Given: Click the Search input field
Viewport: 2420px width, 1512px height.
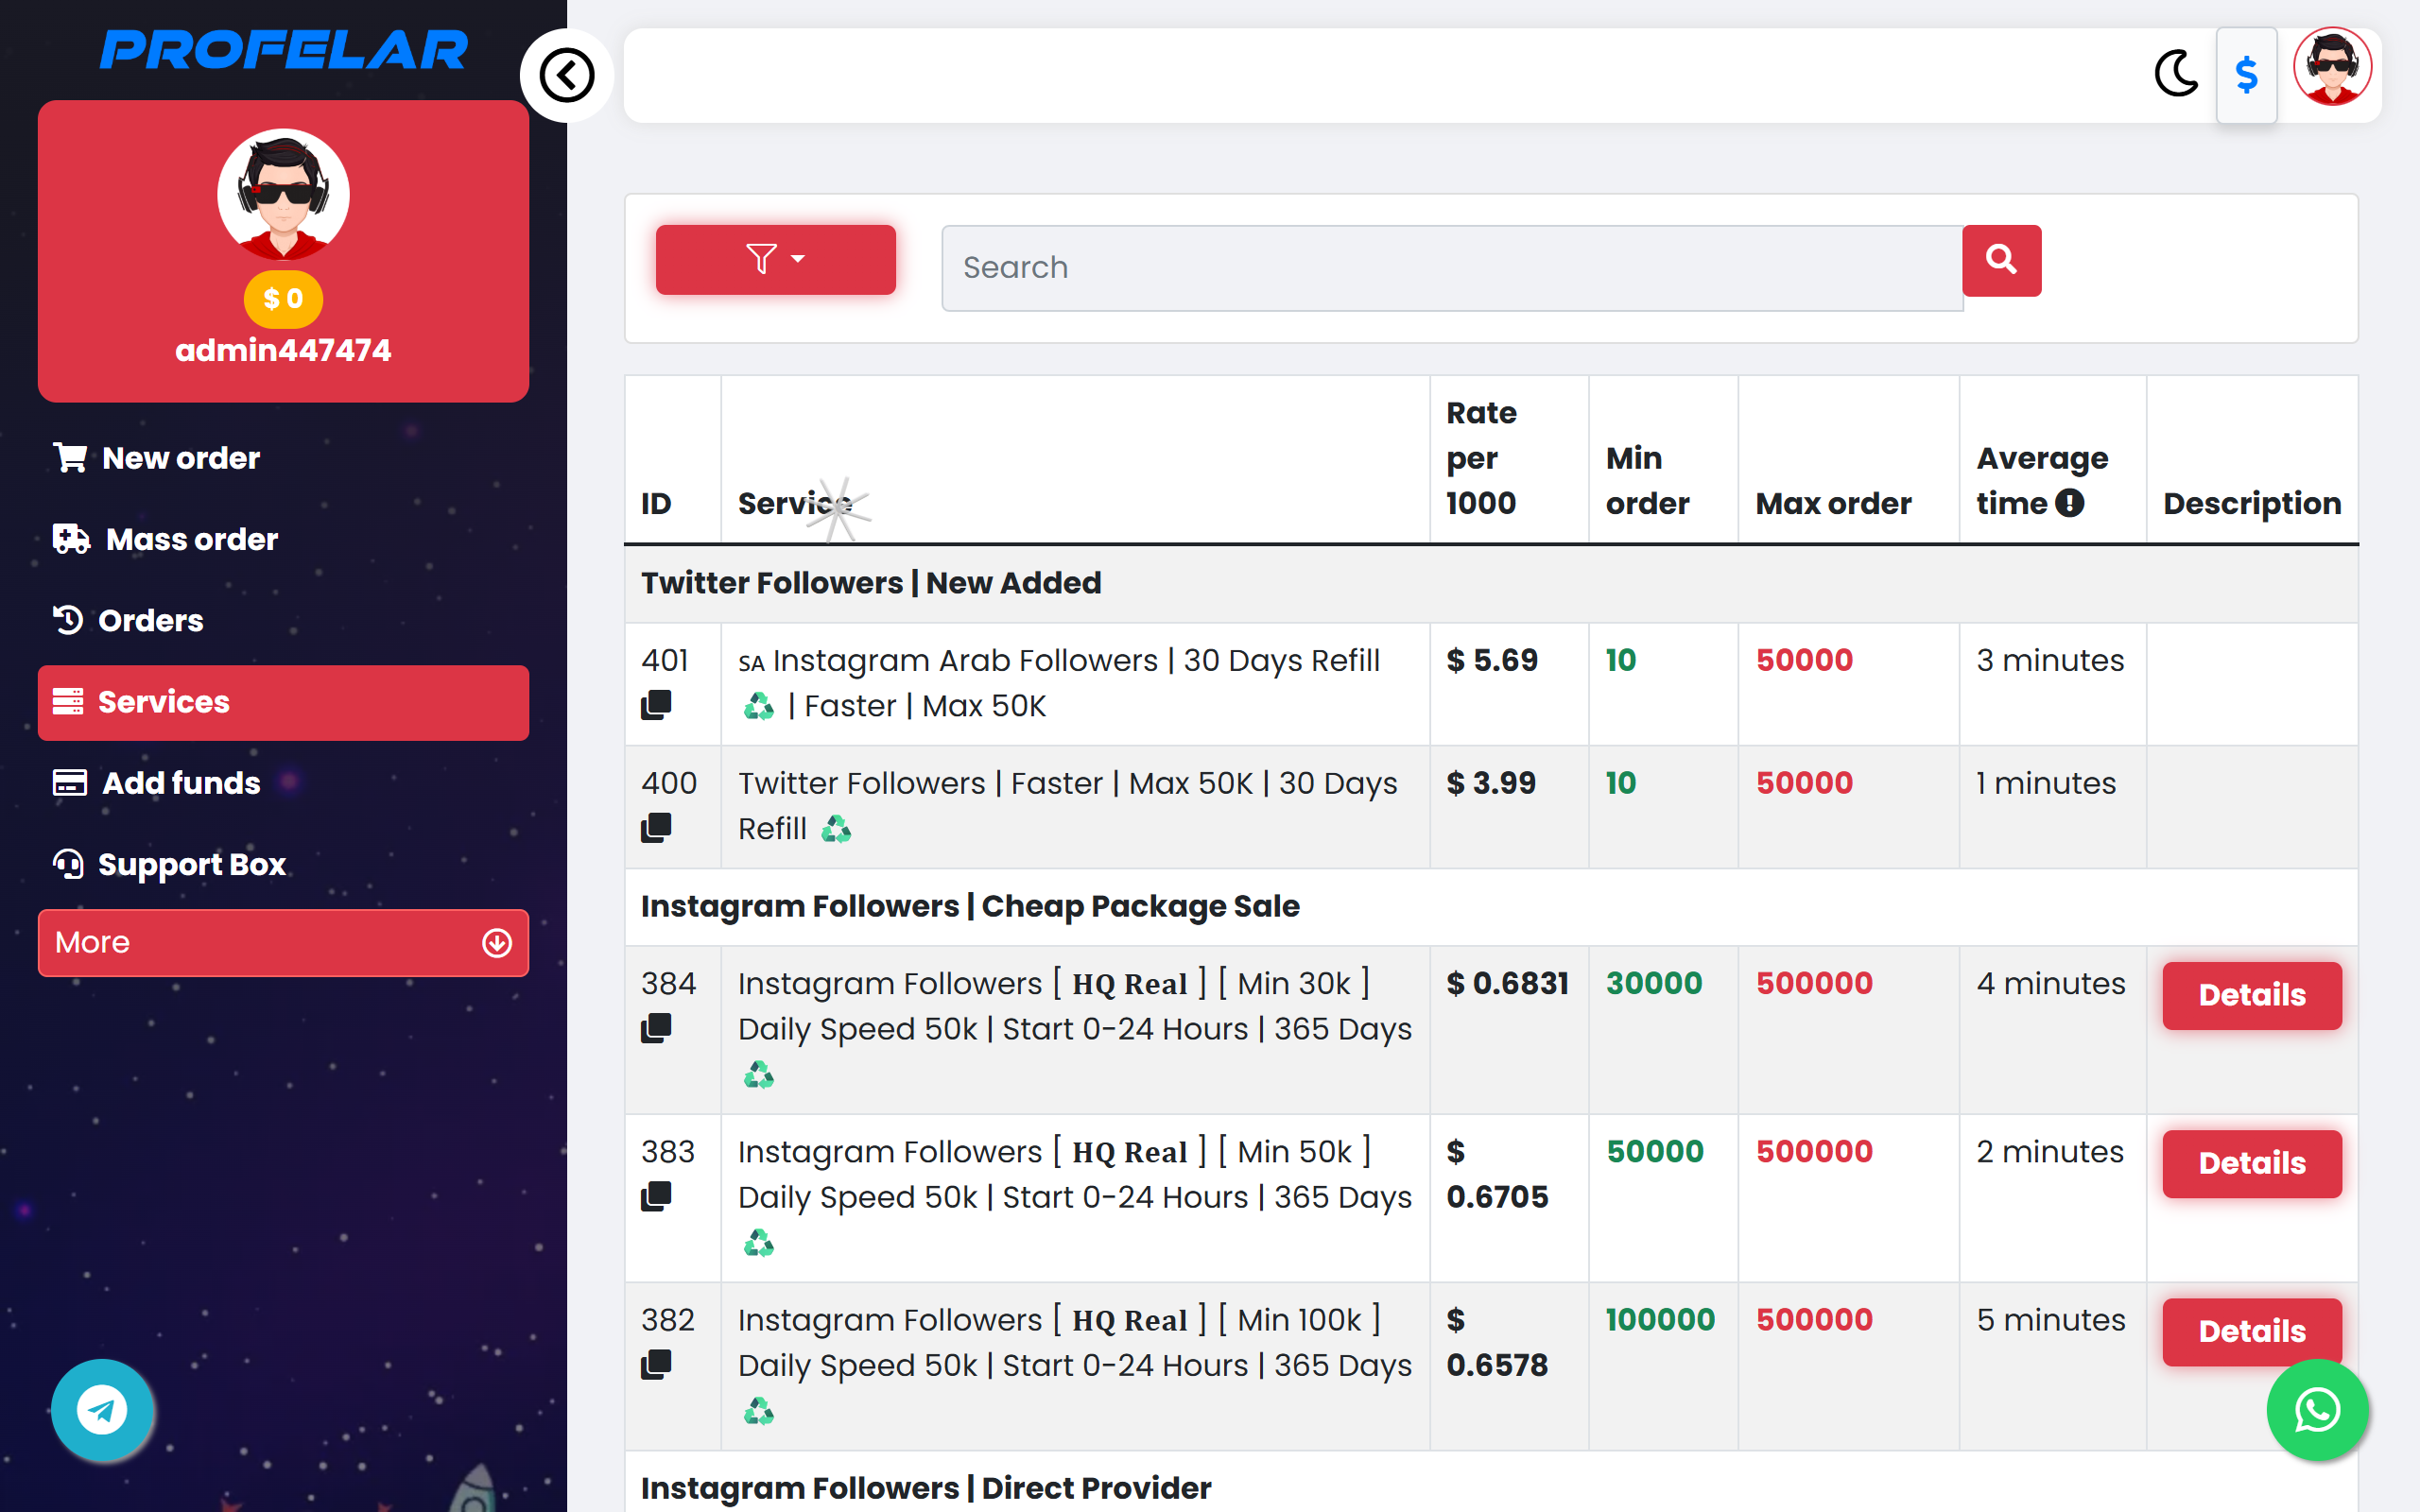Looking at the screenshot, I should 1452,267.
